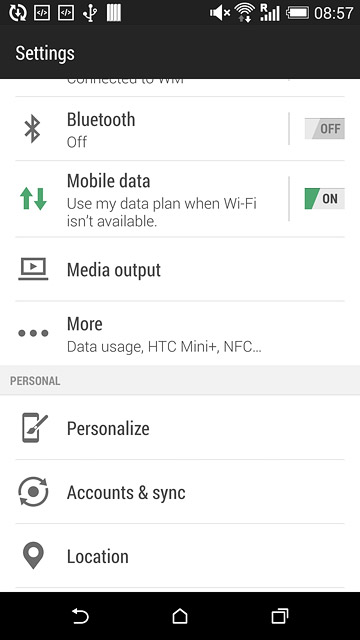The height and width of the screenshot is (640, 360).
Task: Tap the Accounts & sync circular icon
Action: pos(33,491)
